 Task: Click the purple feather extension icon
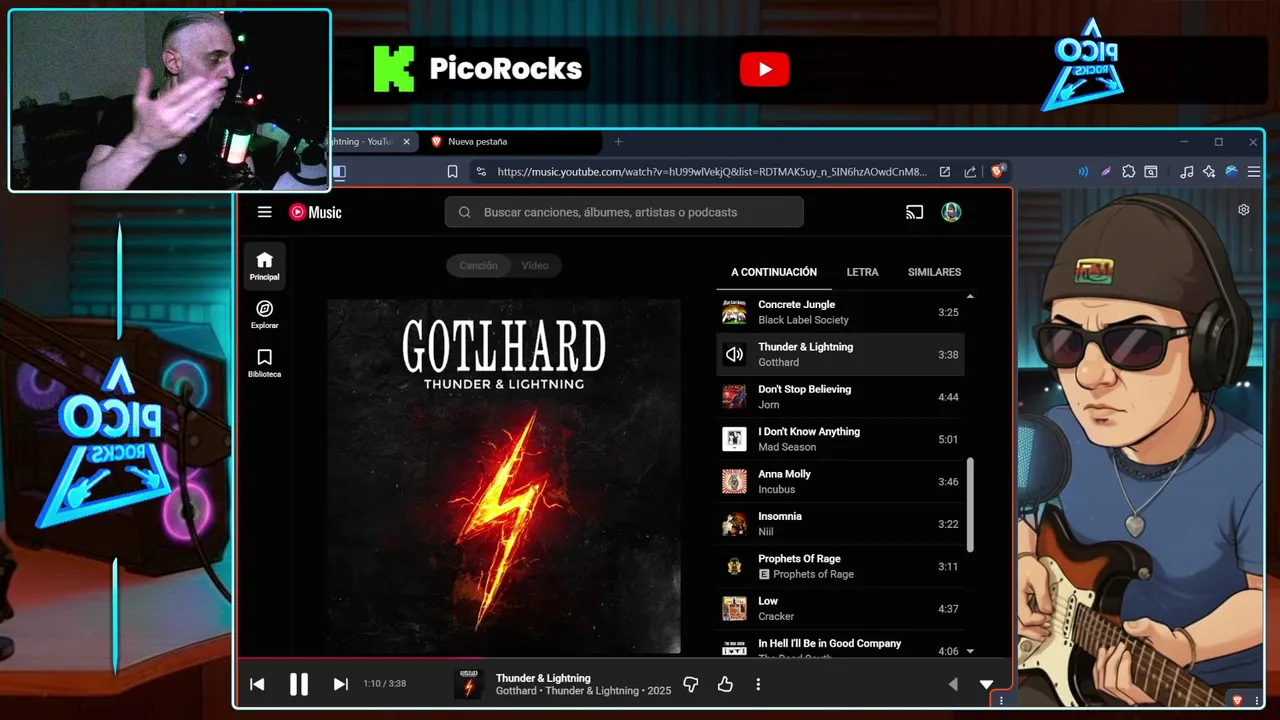(1106, 172)
